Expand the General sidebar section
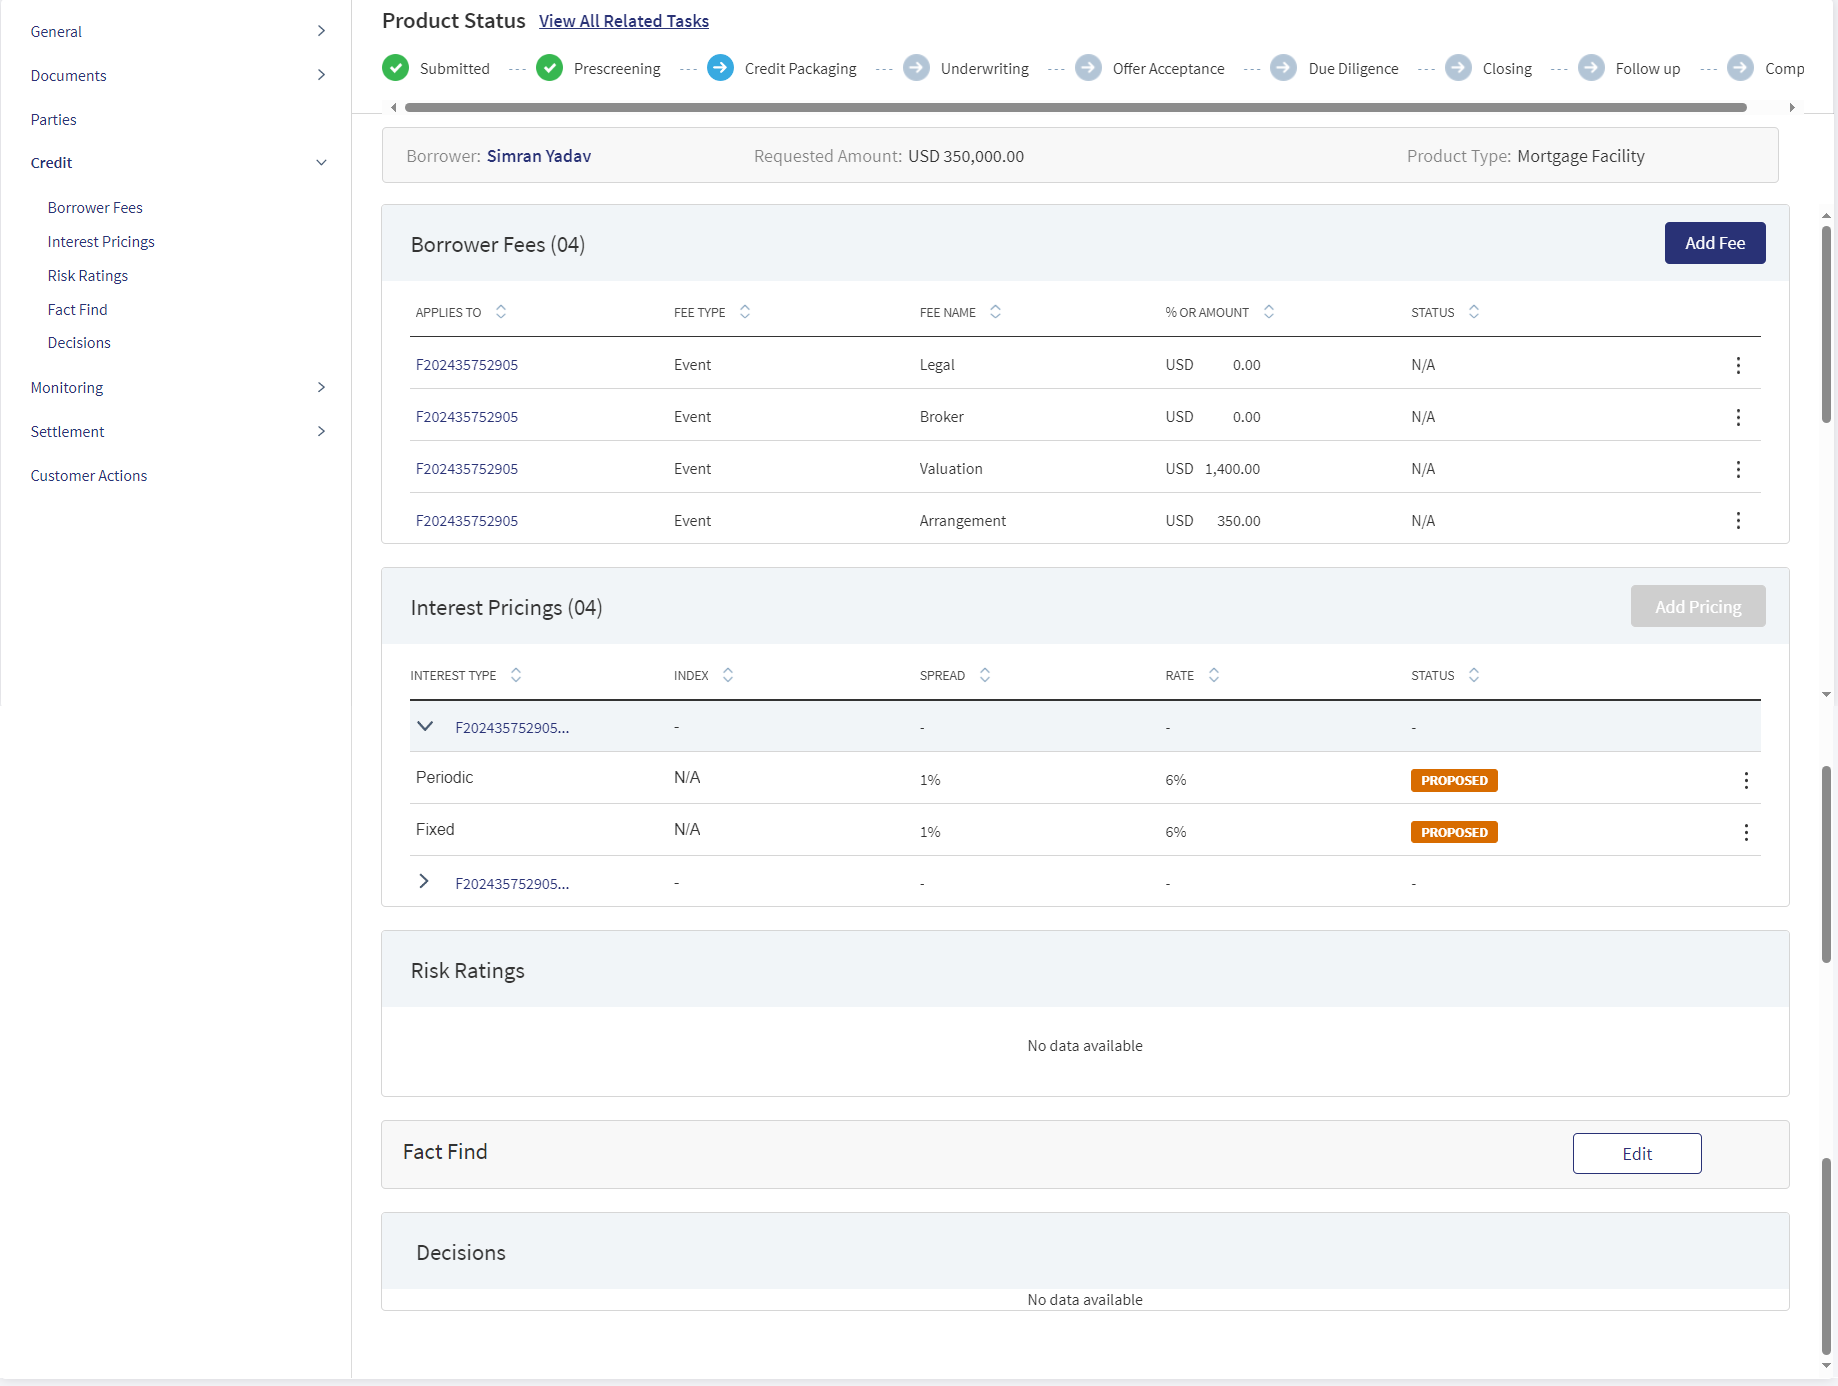This screenshot has width=1838, height=1386. pyautogui.click(x=321, y=31)
